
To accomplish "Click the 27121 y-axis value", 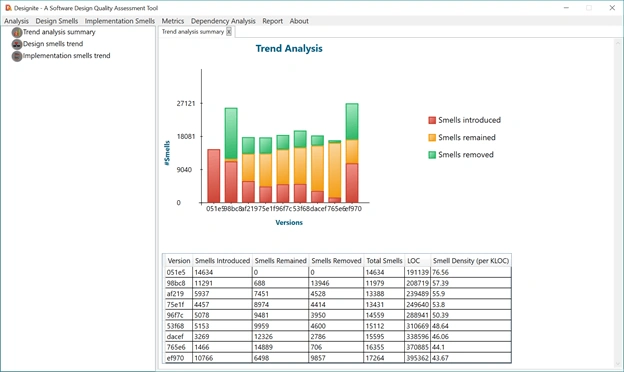I will click(x=186, y=103).
